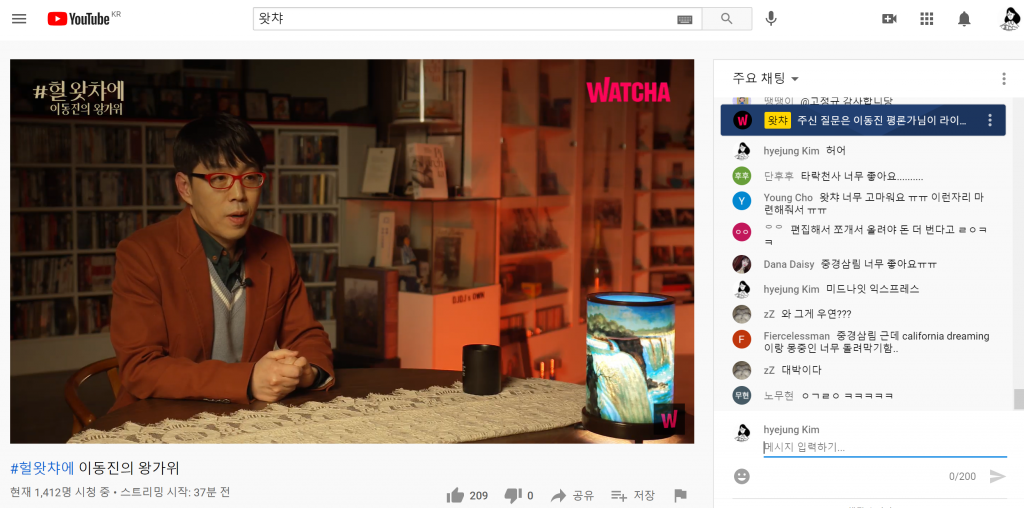Open the hamburger guide menu
This screenshot has height=508, width=1024.
click(19, 18)
